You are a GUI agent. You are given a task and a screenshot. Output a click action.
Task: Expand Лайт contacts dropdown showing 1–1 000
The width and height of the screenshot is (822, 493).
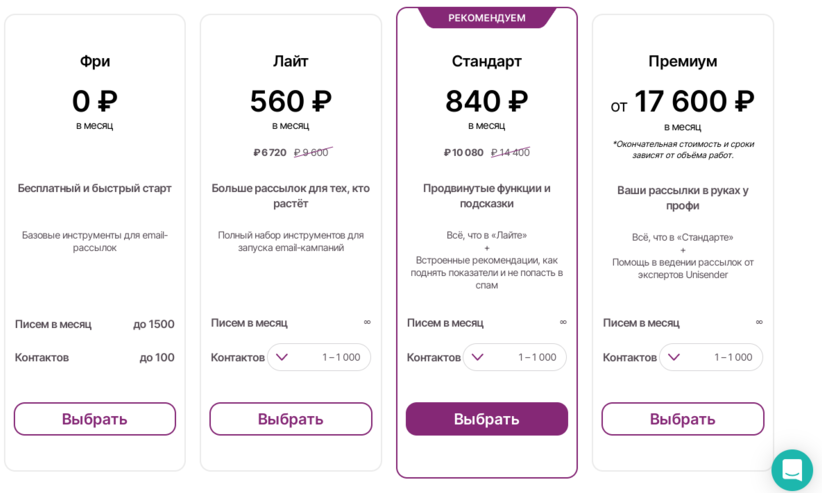click(x=319, y=357)
